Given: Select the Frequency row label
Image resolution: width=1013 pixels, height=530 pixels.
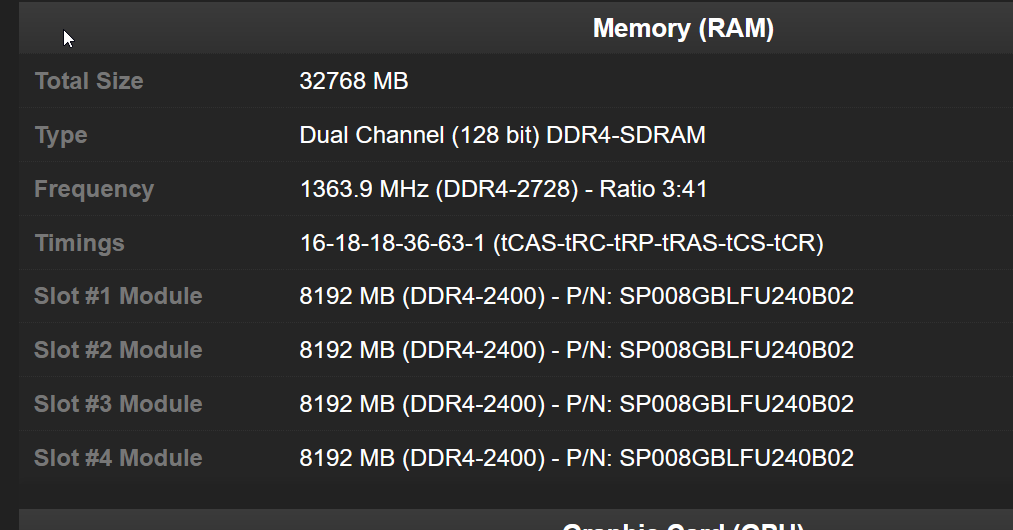Looking at the screenshot, I should [94, 189].
